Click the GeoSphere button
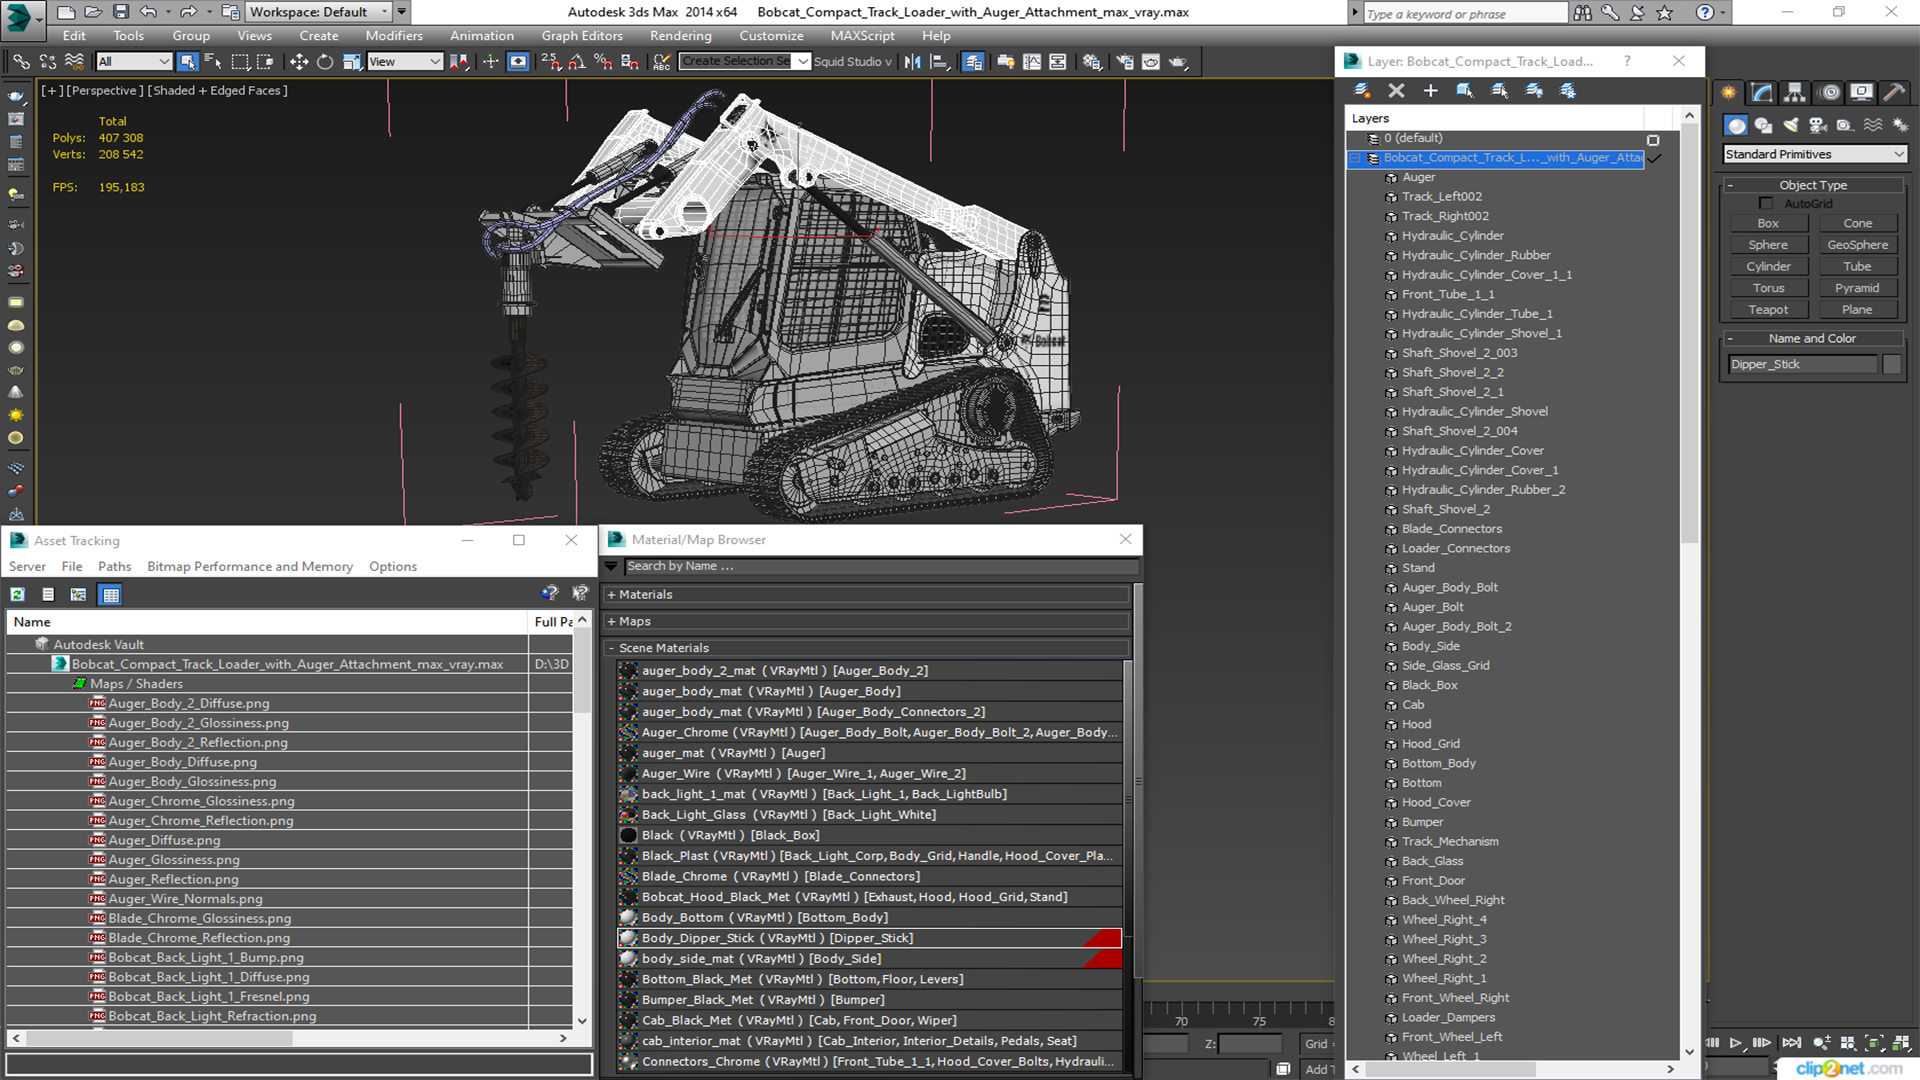The height and width of the screenshot is (1080, 1920). click(1857, 245)
